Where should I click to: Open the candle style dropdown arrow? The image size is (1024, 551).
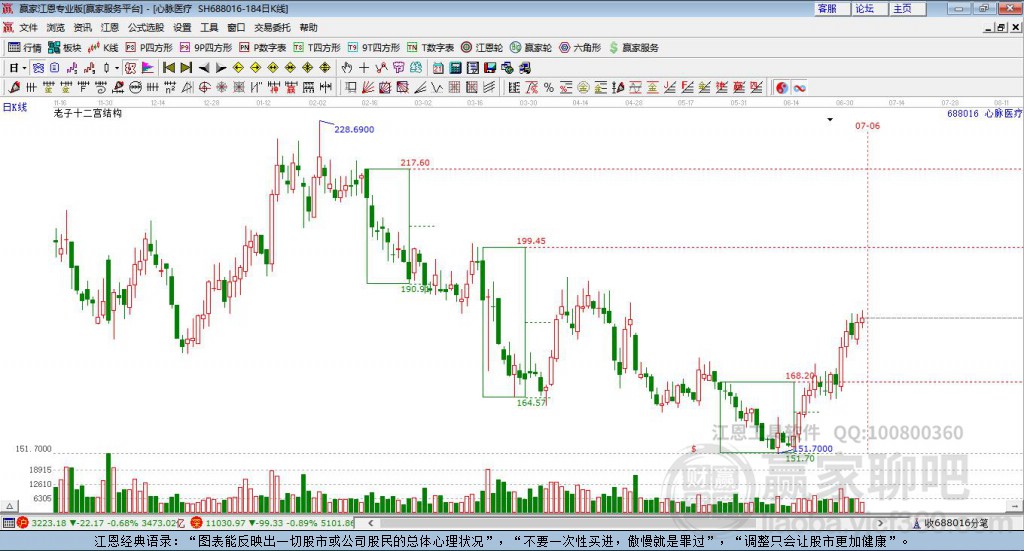[x=117, y=68]
